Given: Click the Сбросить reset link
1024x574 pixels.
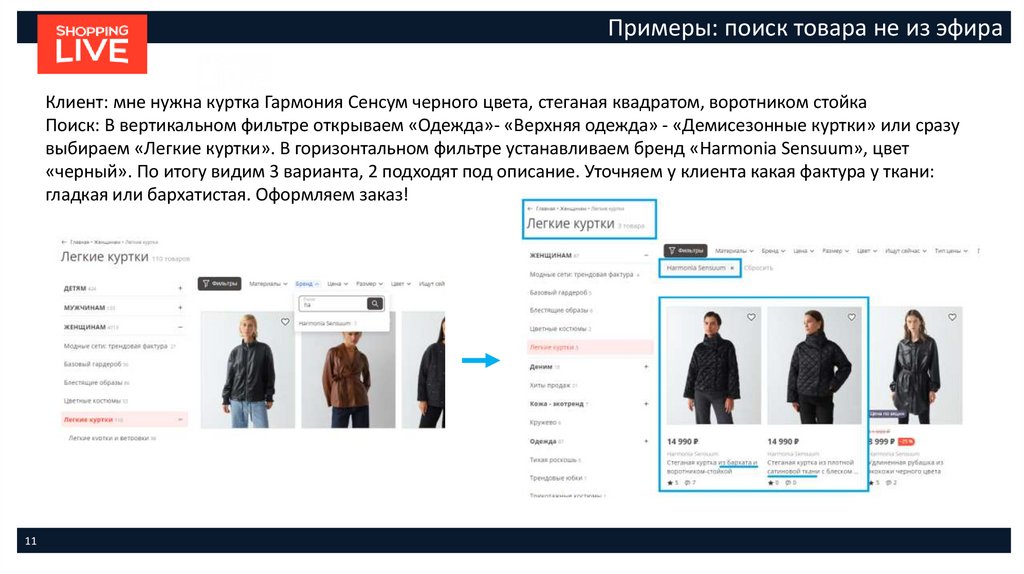Looking at the screenshot, I should pyautogui.click(x=758, y=268).
